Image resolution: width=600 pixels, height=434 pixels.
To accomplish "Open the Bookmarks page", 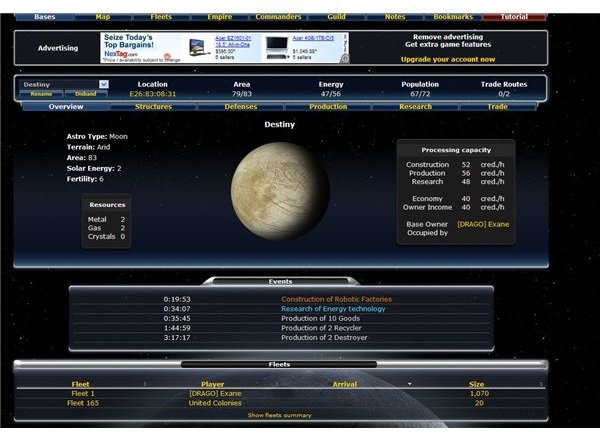I will click(453, 17).
